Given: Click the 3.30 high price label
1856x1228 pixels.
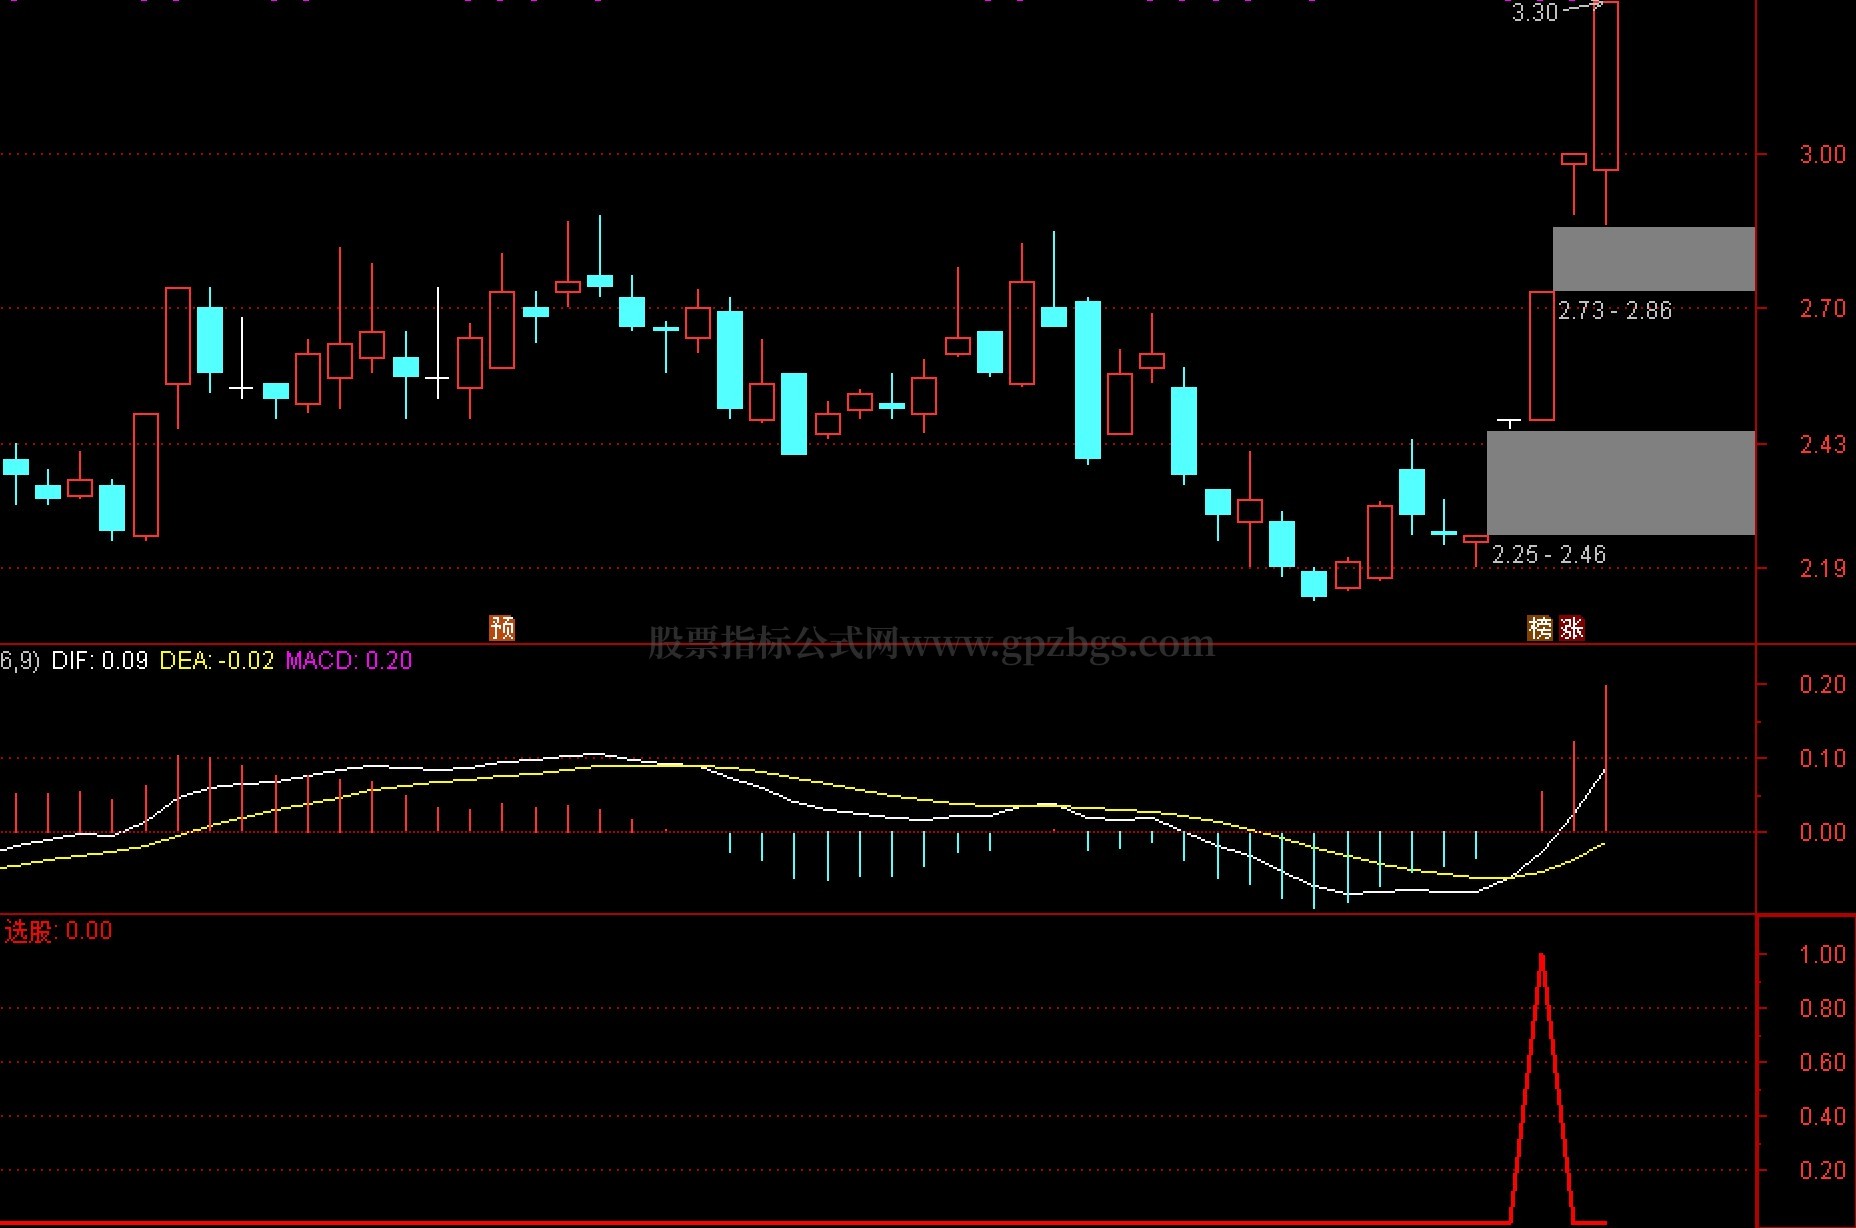Looking at the screenshot, I should tap(1534, 13).
